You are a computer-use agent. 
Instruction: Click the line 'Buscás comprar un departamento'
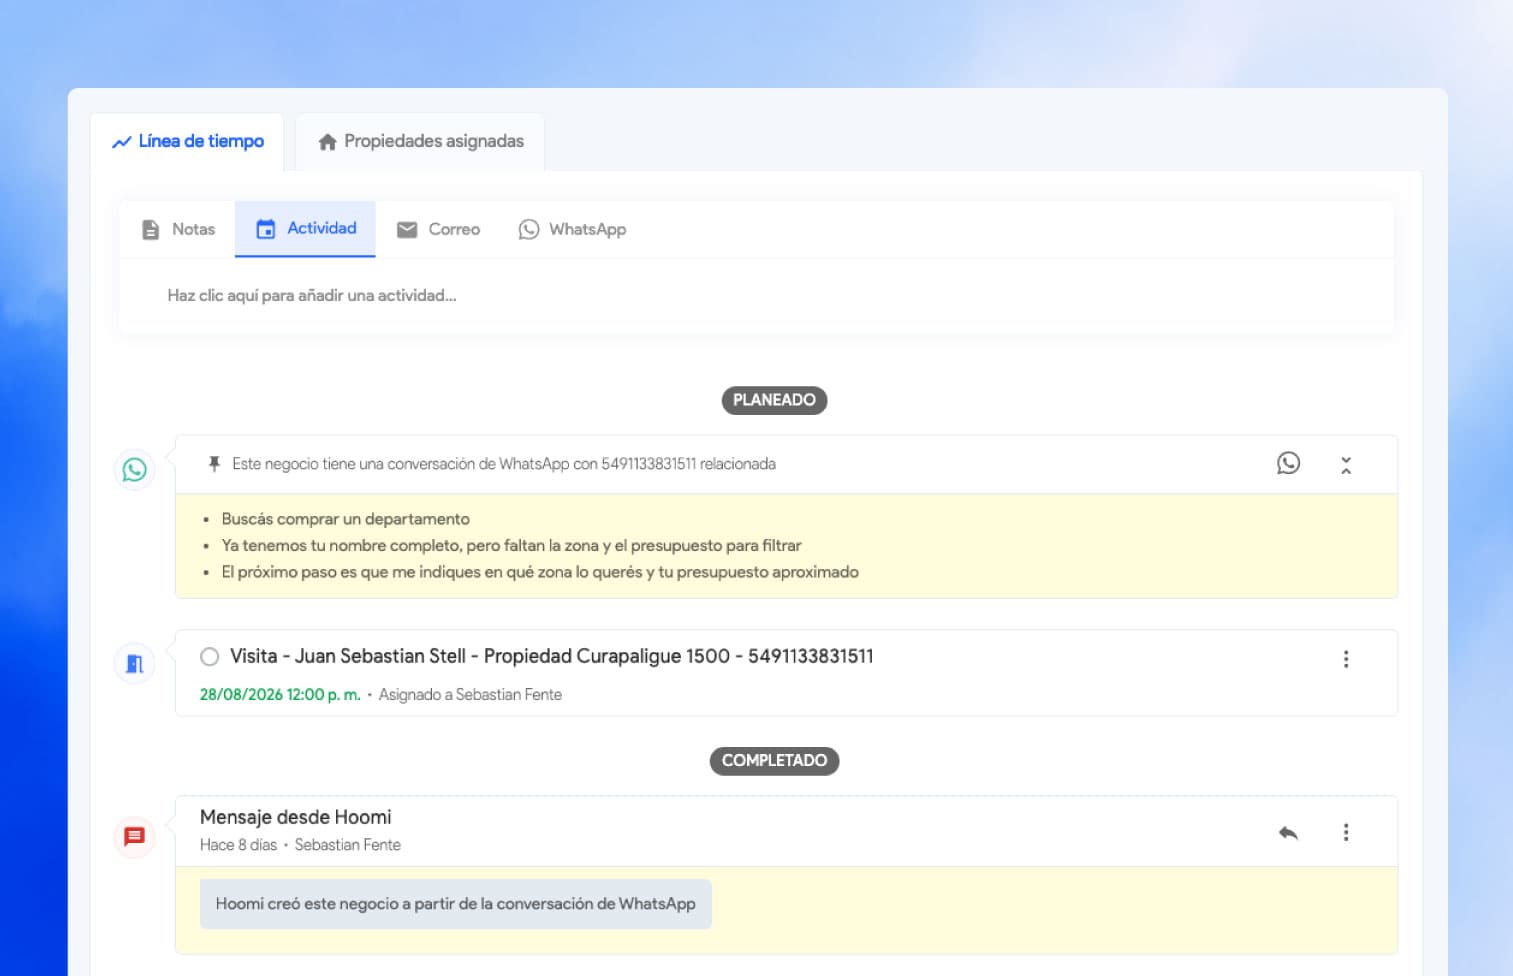tap(345, 519)
